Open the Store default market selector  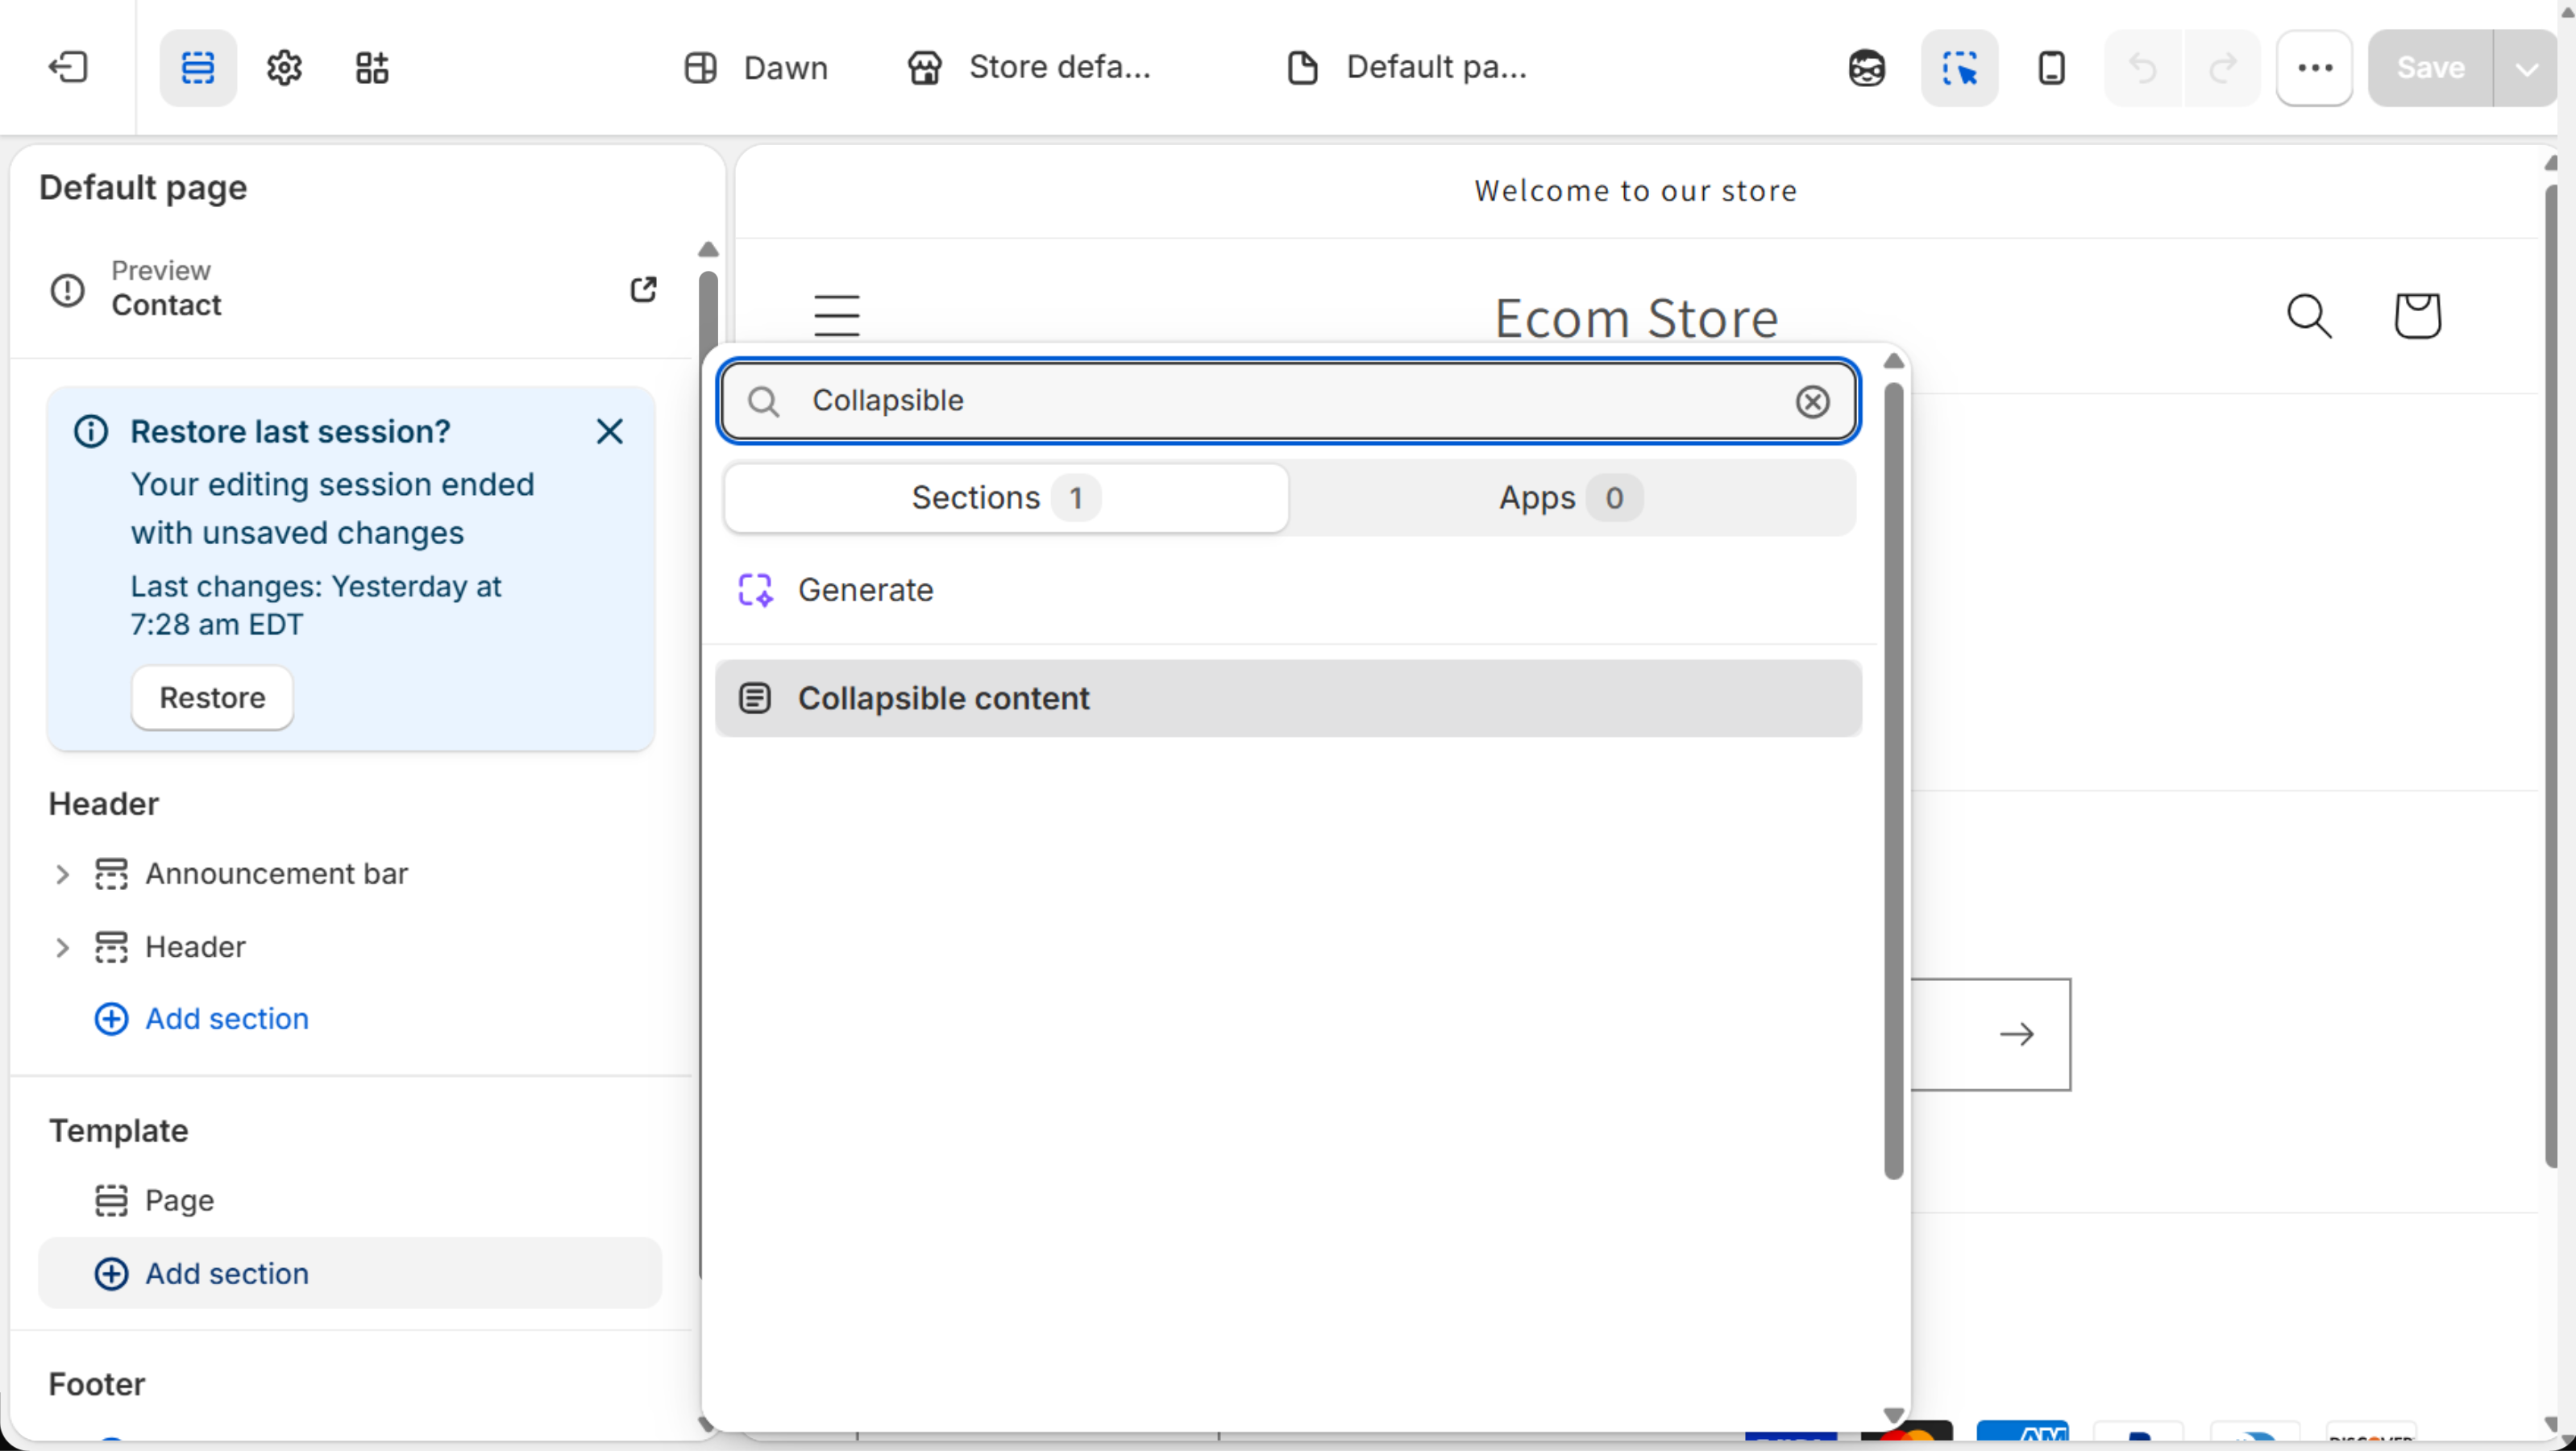pyautogui.click(x=1029, y=68)
